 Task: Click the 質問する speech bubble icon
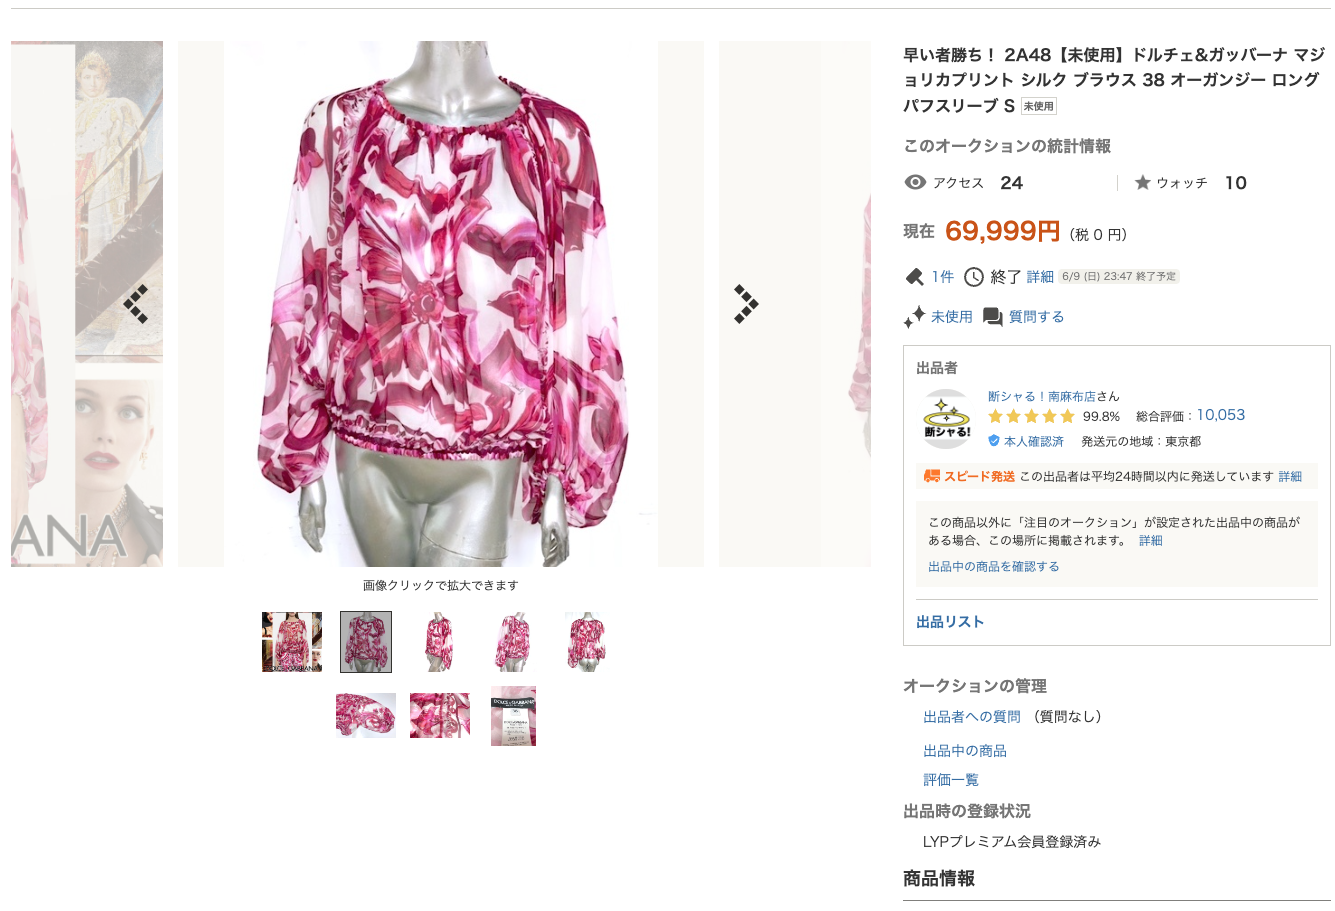992,317
